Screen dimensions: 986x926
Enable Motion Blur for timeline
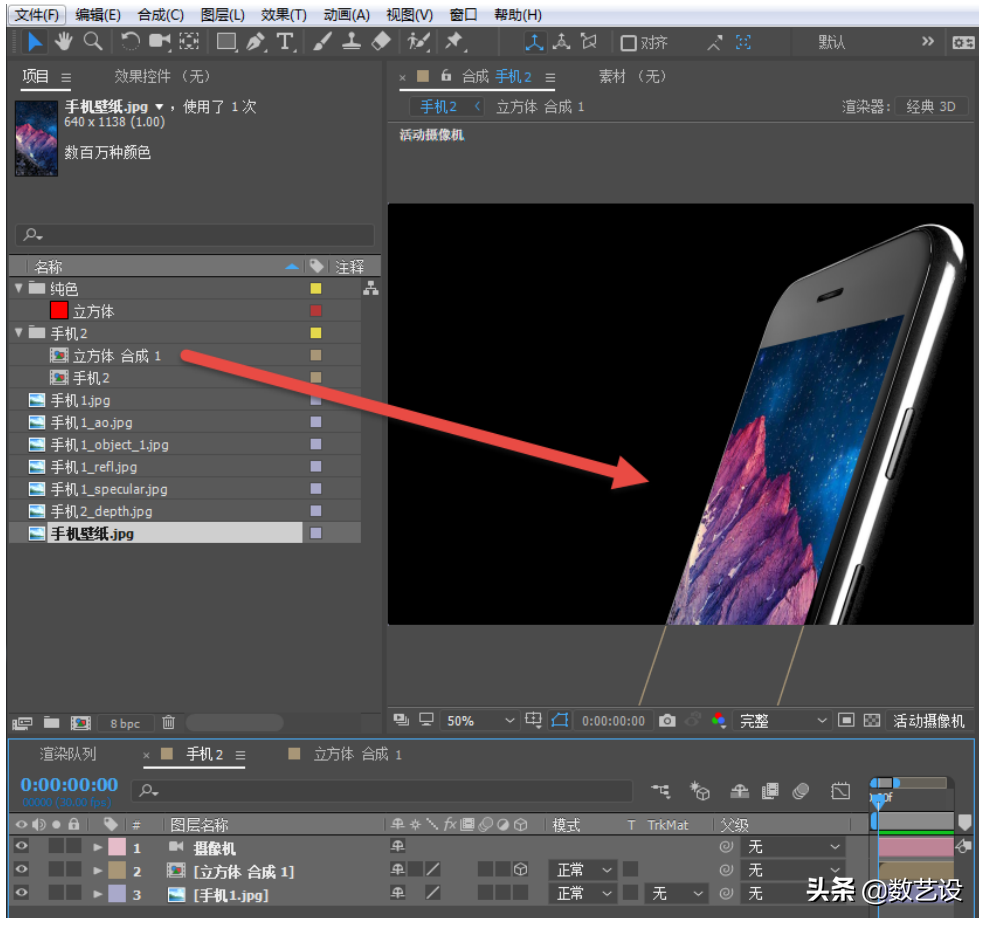coord(800,791)
